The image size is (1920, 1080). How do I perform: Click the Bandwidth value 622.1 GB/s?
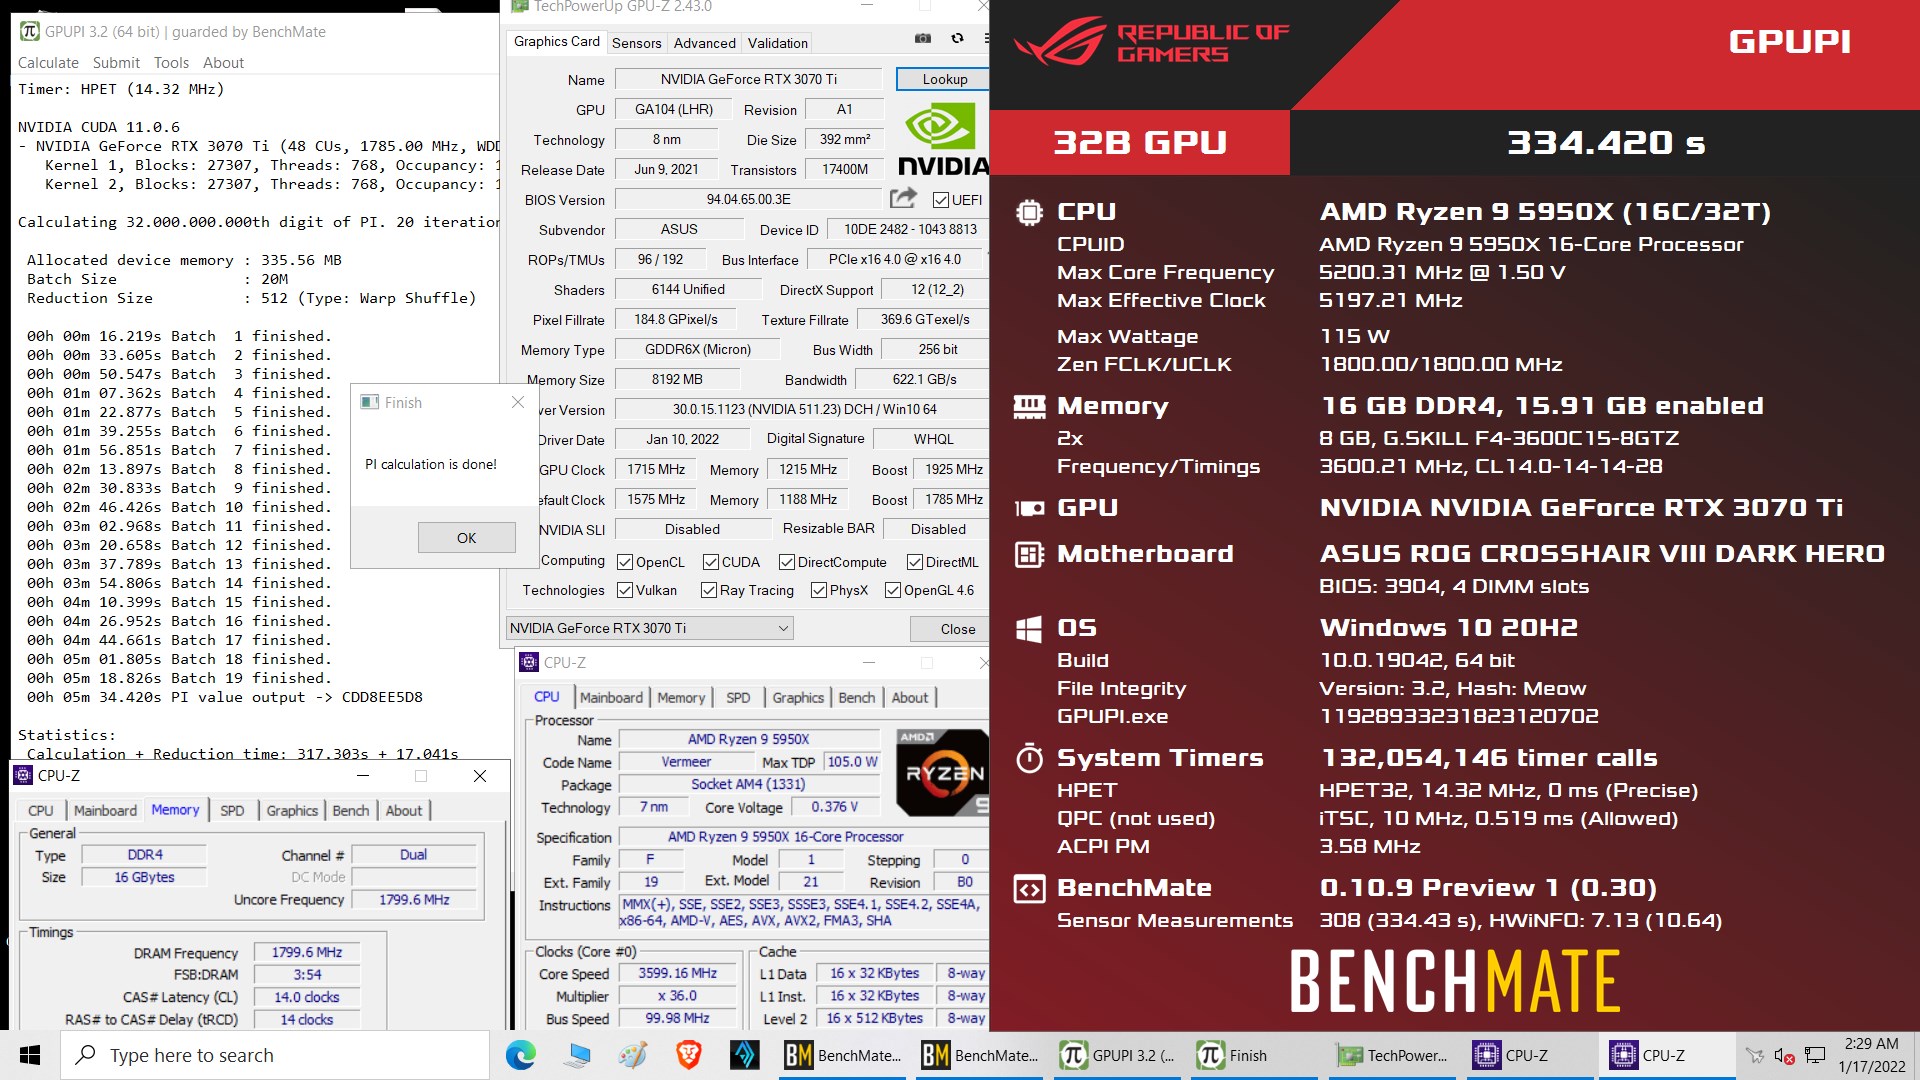(924, 379)
